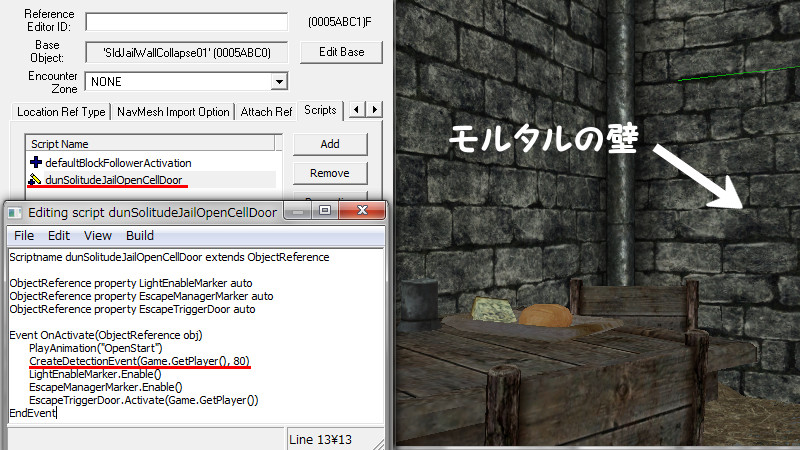
Task: Click the (0005ABC1)F form ID text
Action: point(340,22)
